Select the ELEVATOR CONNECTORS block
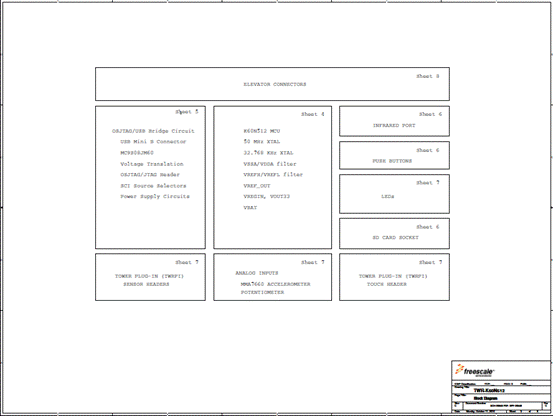 tap(272, 84)
